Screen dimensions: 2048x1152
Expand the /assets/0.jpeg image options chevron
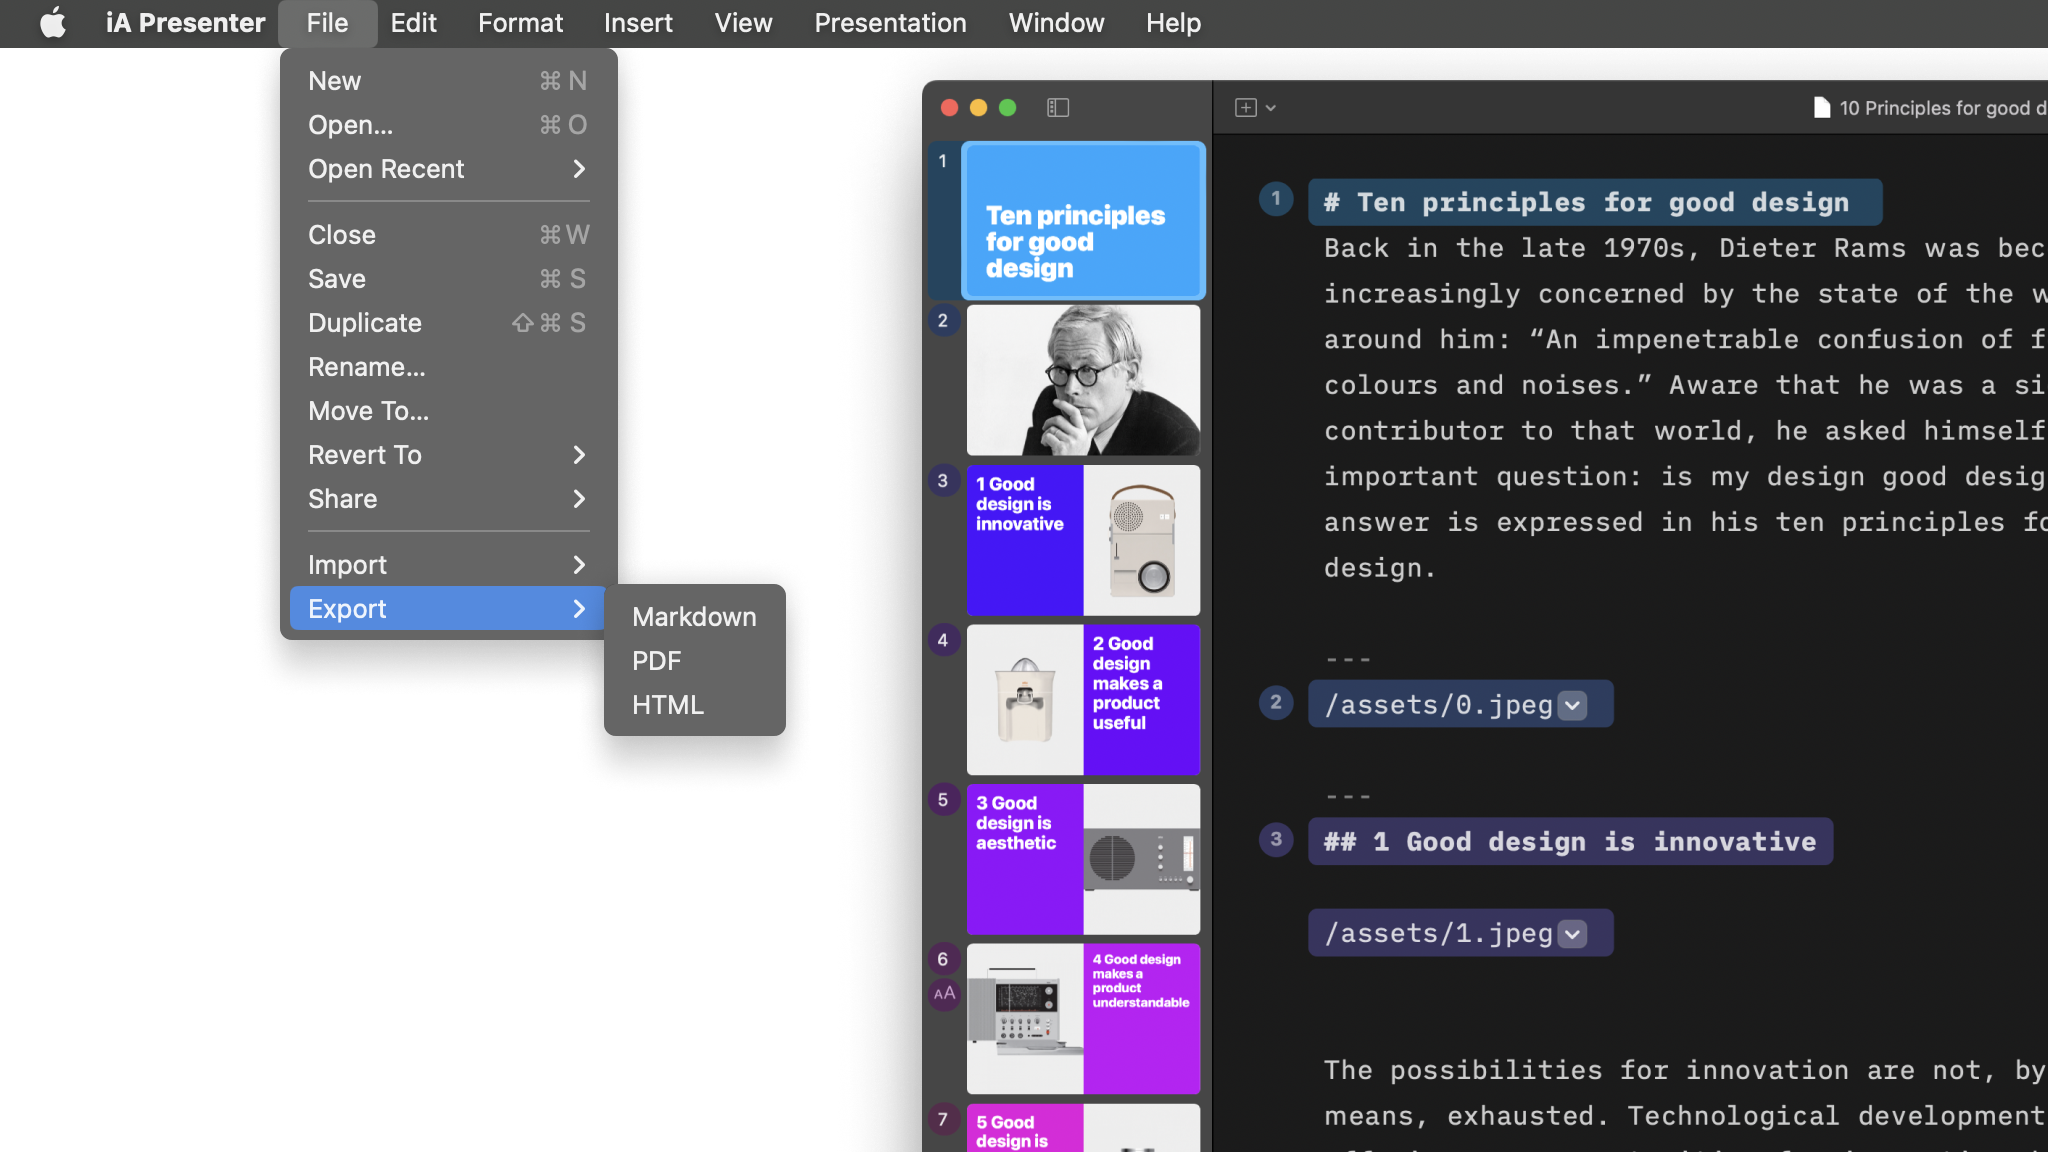click(x=1573, y=706)
